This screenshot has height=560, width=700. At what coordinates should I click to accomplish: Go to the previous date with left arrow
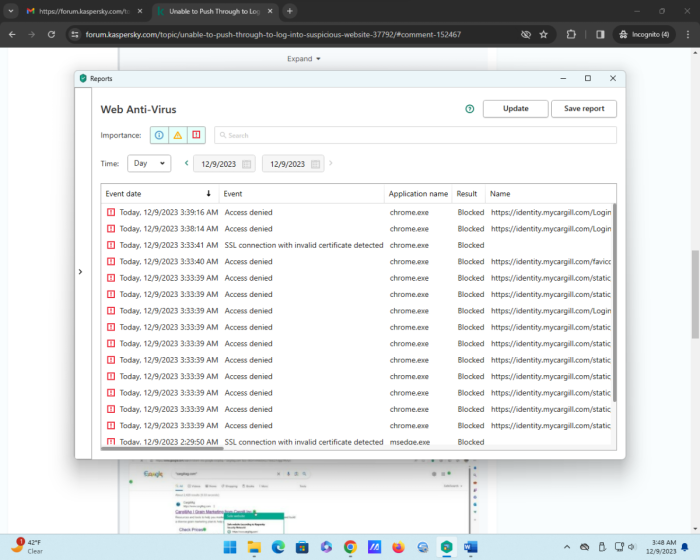click(x=187, y=163)
